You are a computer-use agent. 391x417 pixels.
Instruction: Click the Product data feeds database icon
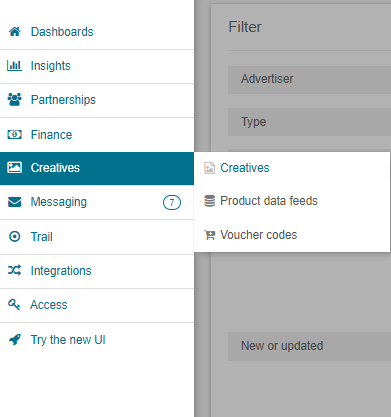(209, 201)
